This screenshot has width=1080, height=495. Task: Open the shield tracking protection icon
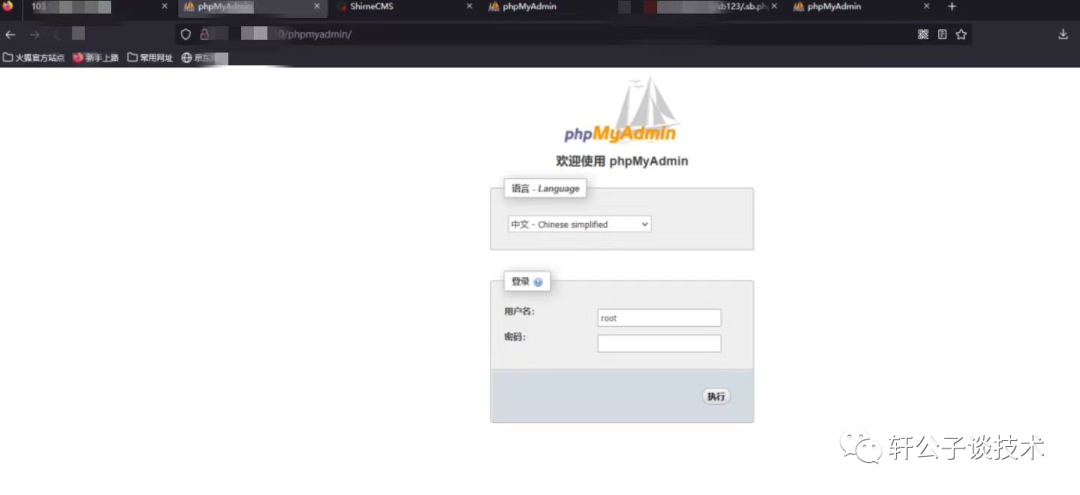[185, 34]
